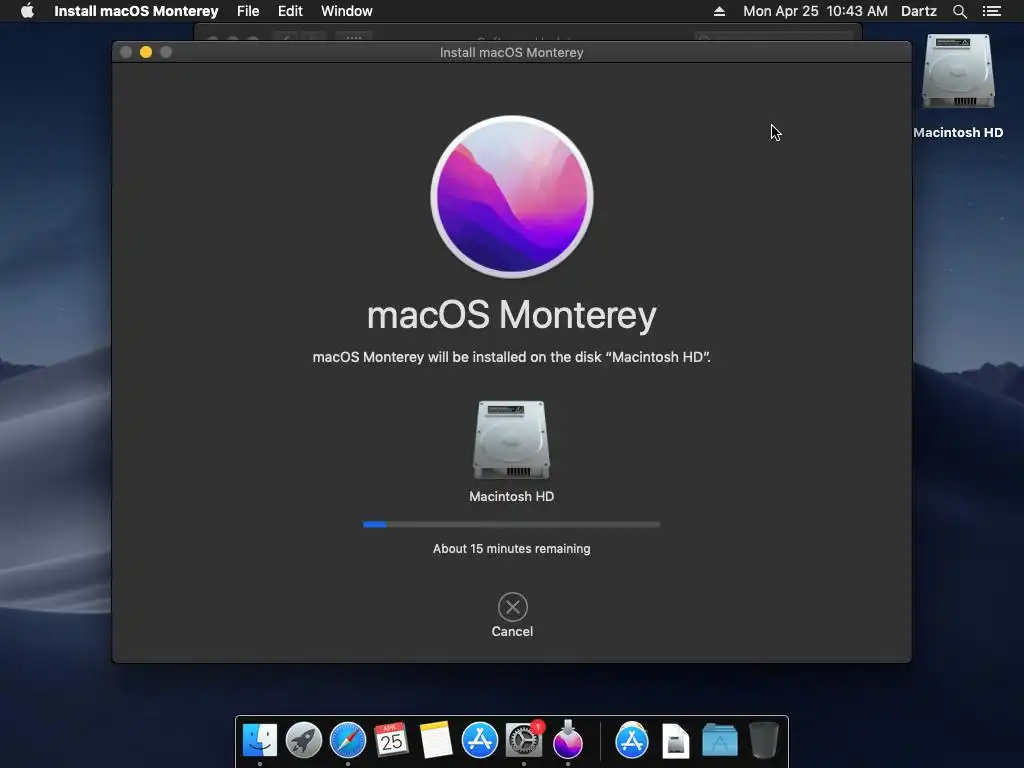Click the Install macOS Monterey Dock icon
1024x768 pixels.
tap(568, 740)
